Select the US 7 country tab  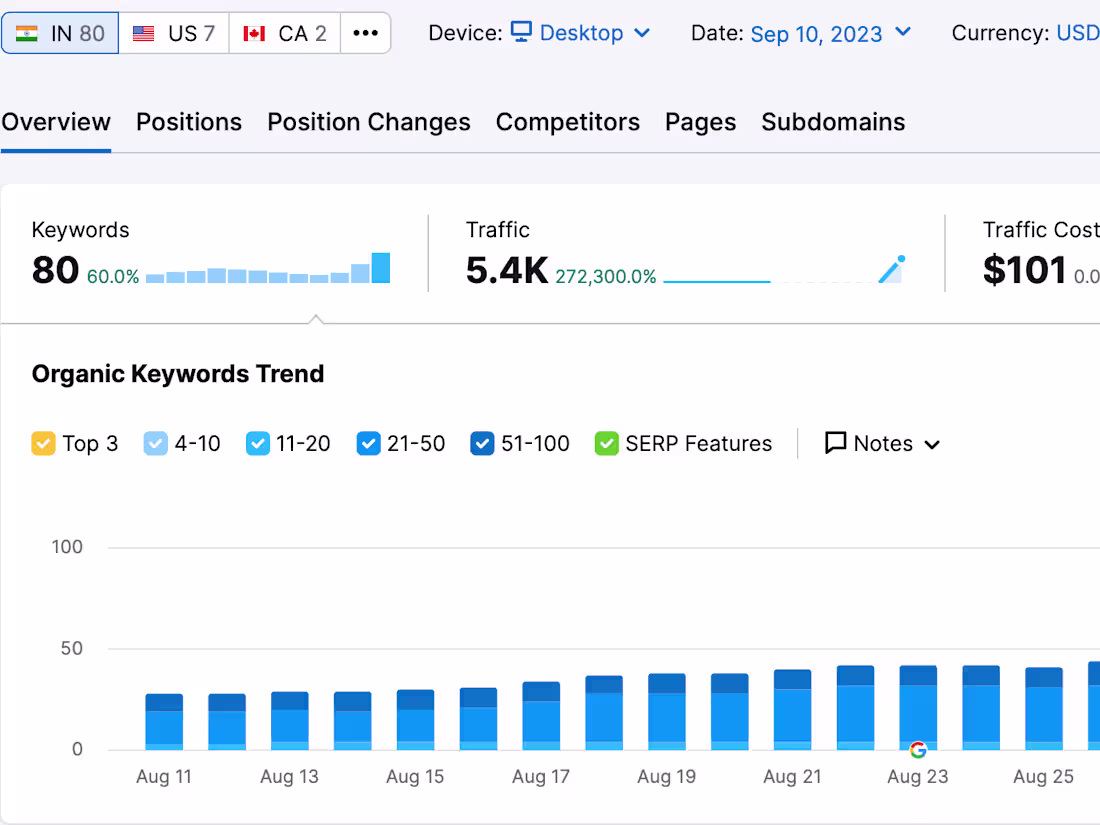click(x=174, y=32)
